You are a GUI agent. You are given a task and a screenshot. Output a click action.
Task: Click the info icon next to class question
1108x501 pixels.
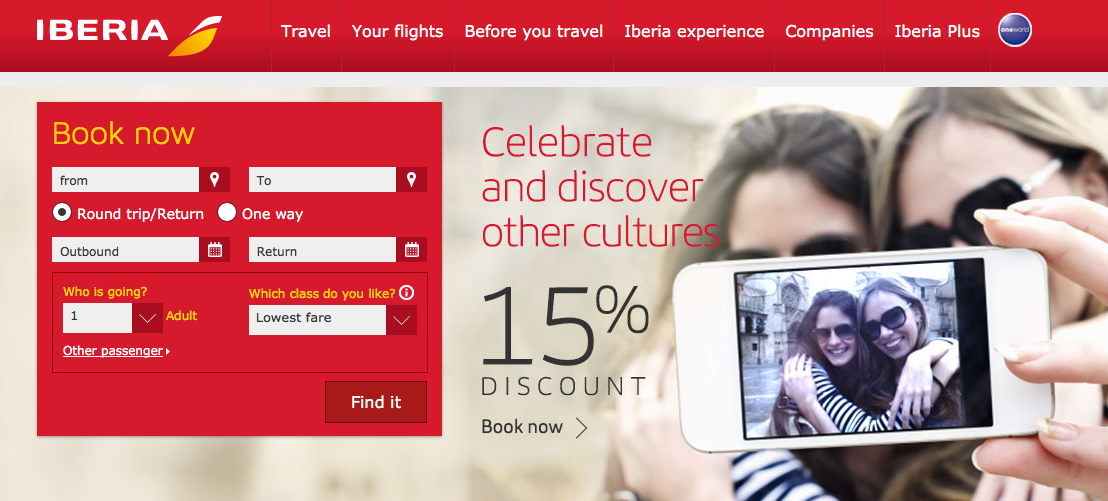pyautogui.click(x=406, y=293)
